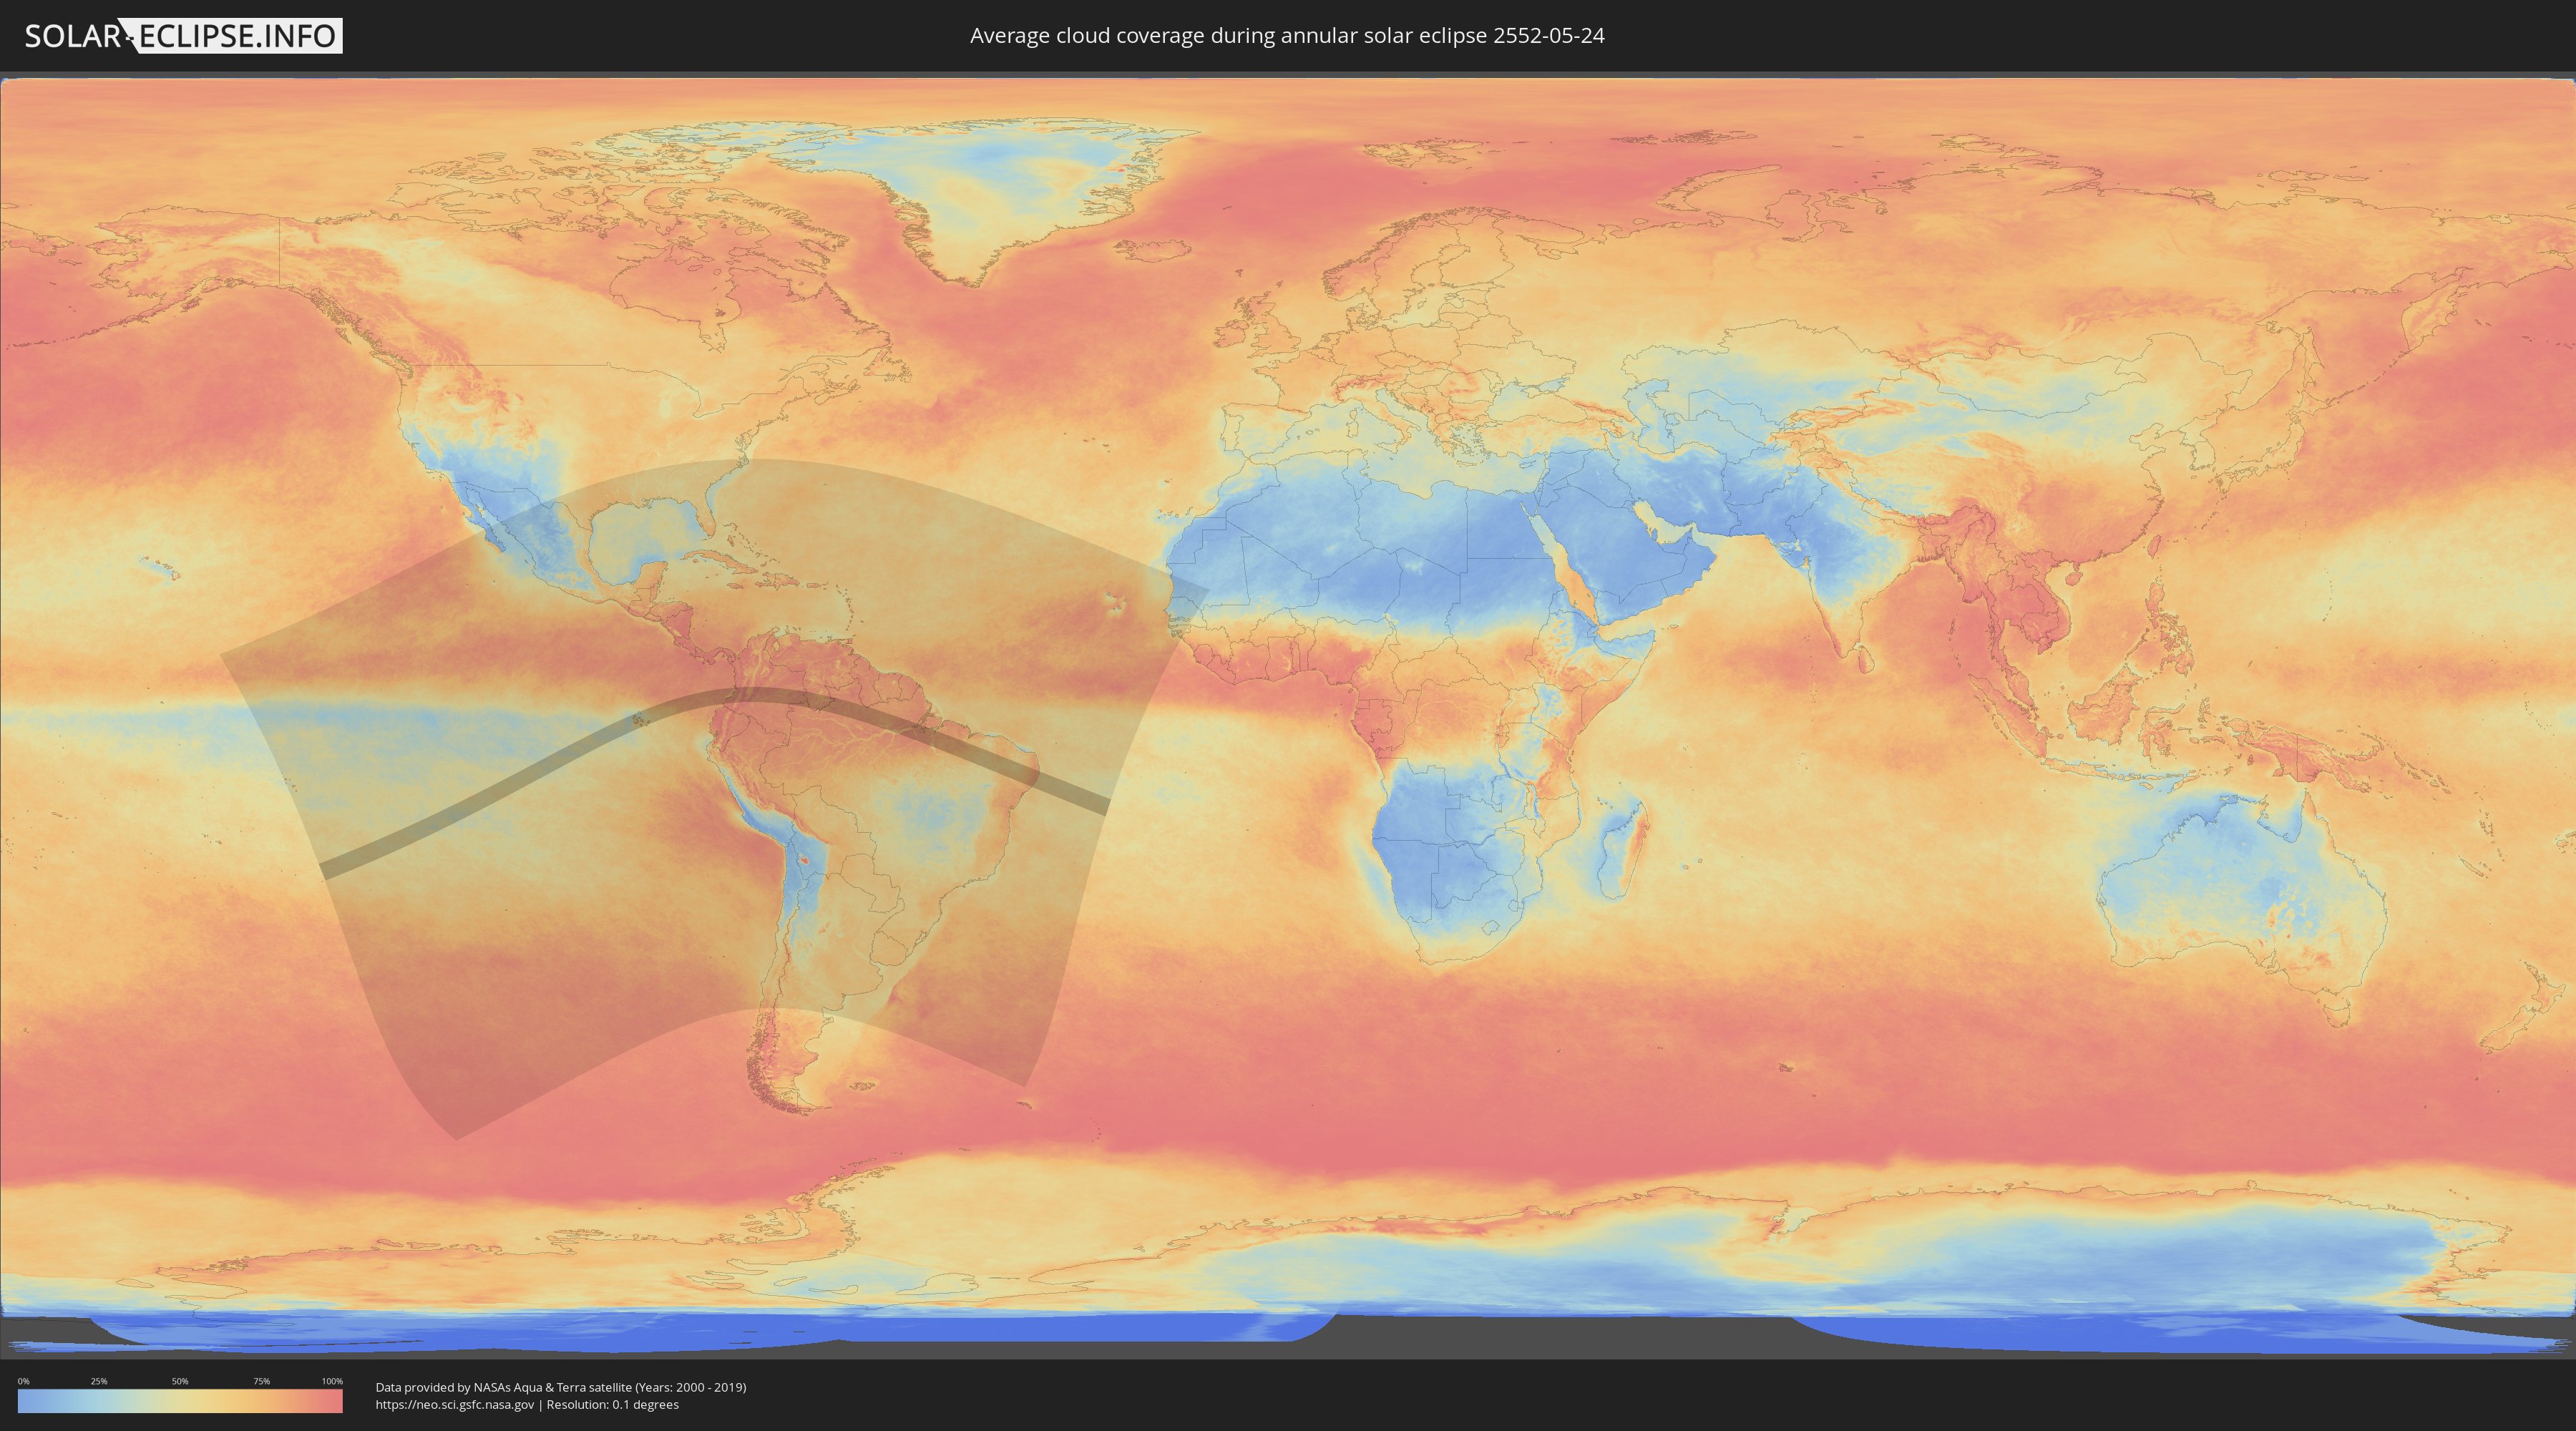Click the NASA Aqua & Terra data credit text
This screenshot has width=2576, height=1431.
click(560, 1387)
